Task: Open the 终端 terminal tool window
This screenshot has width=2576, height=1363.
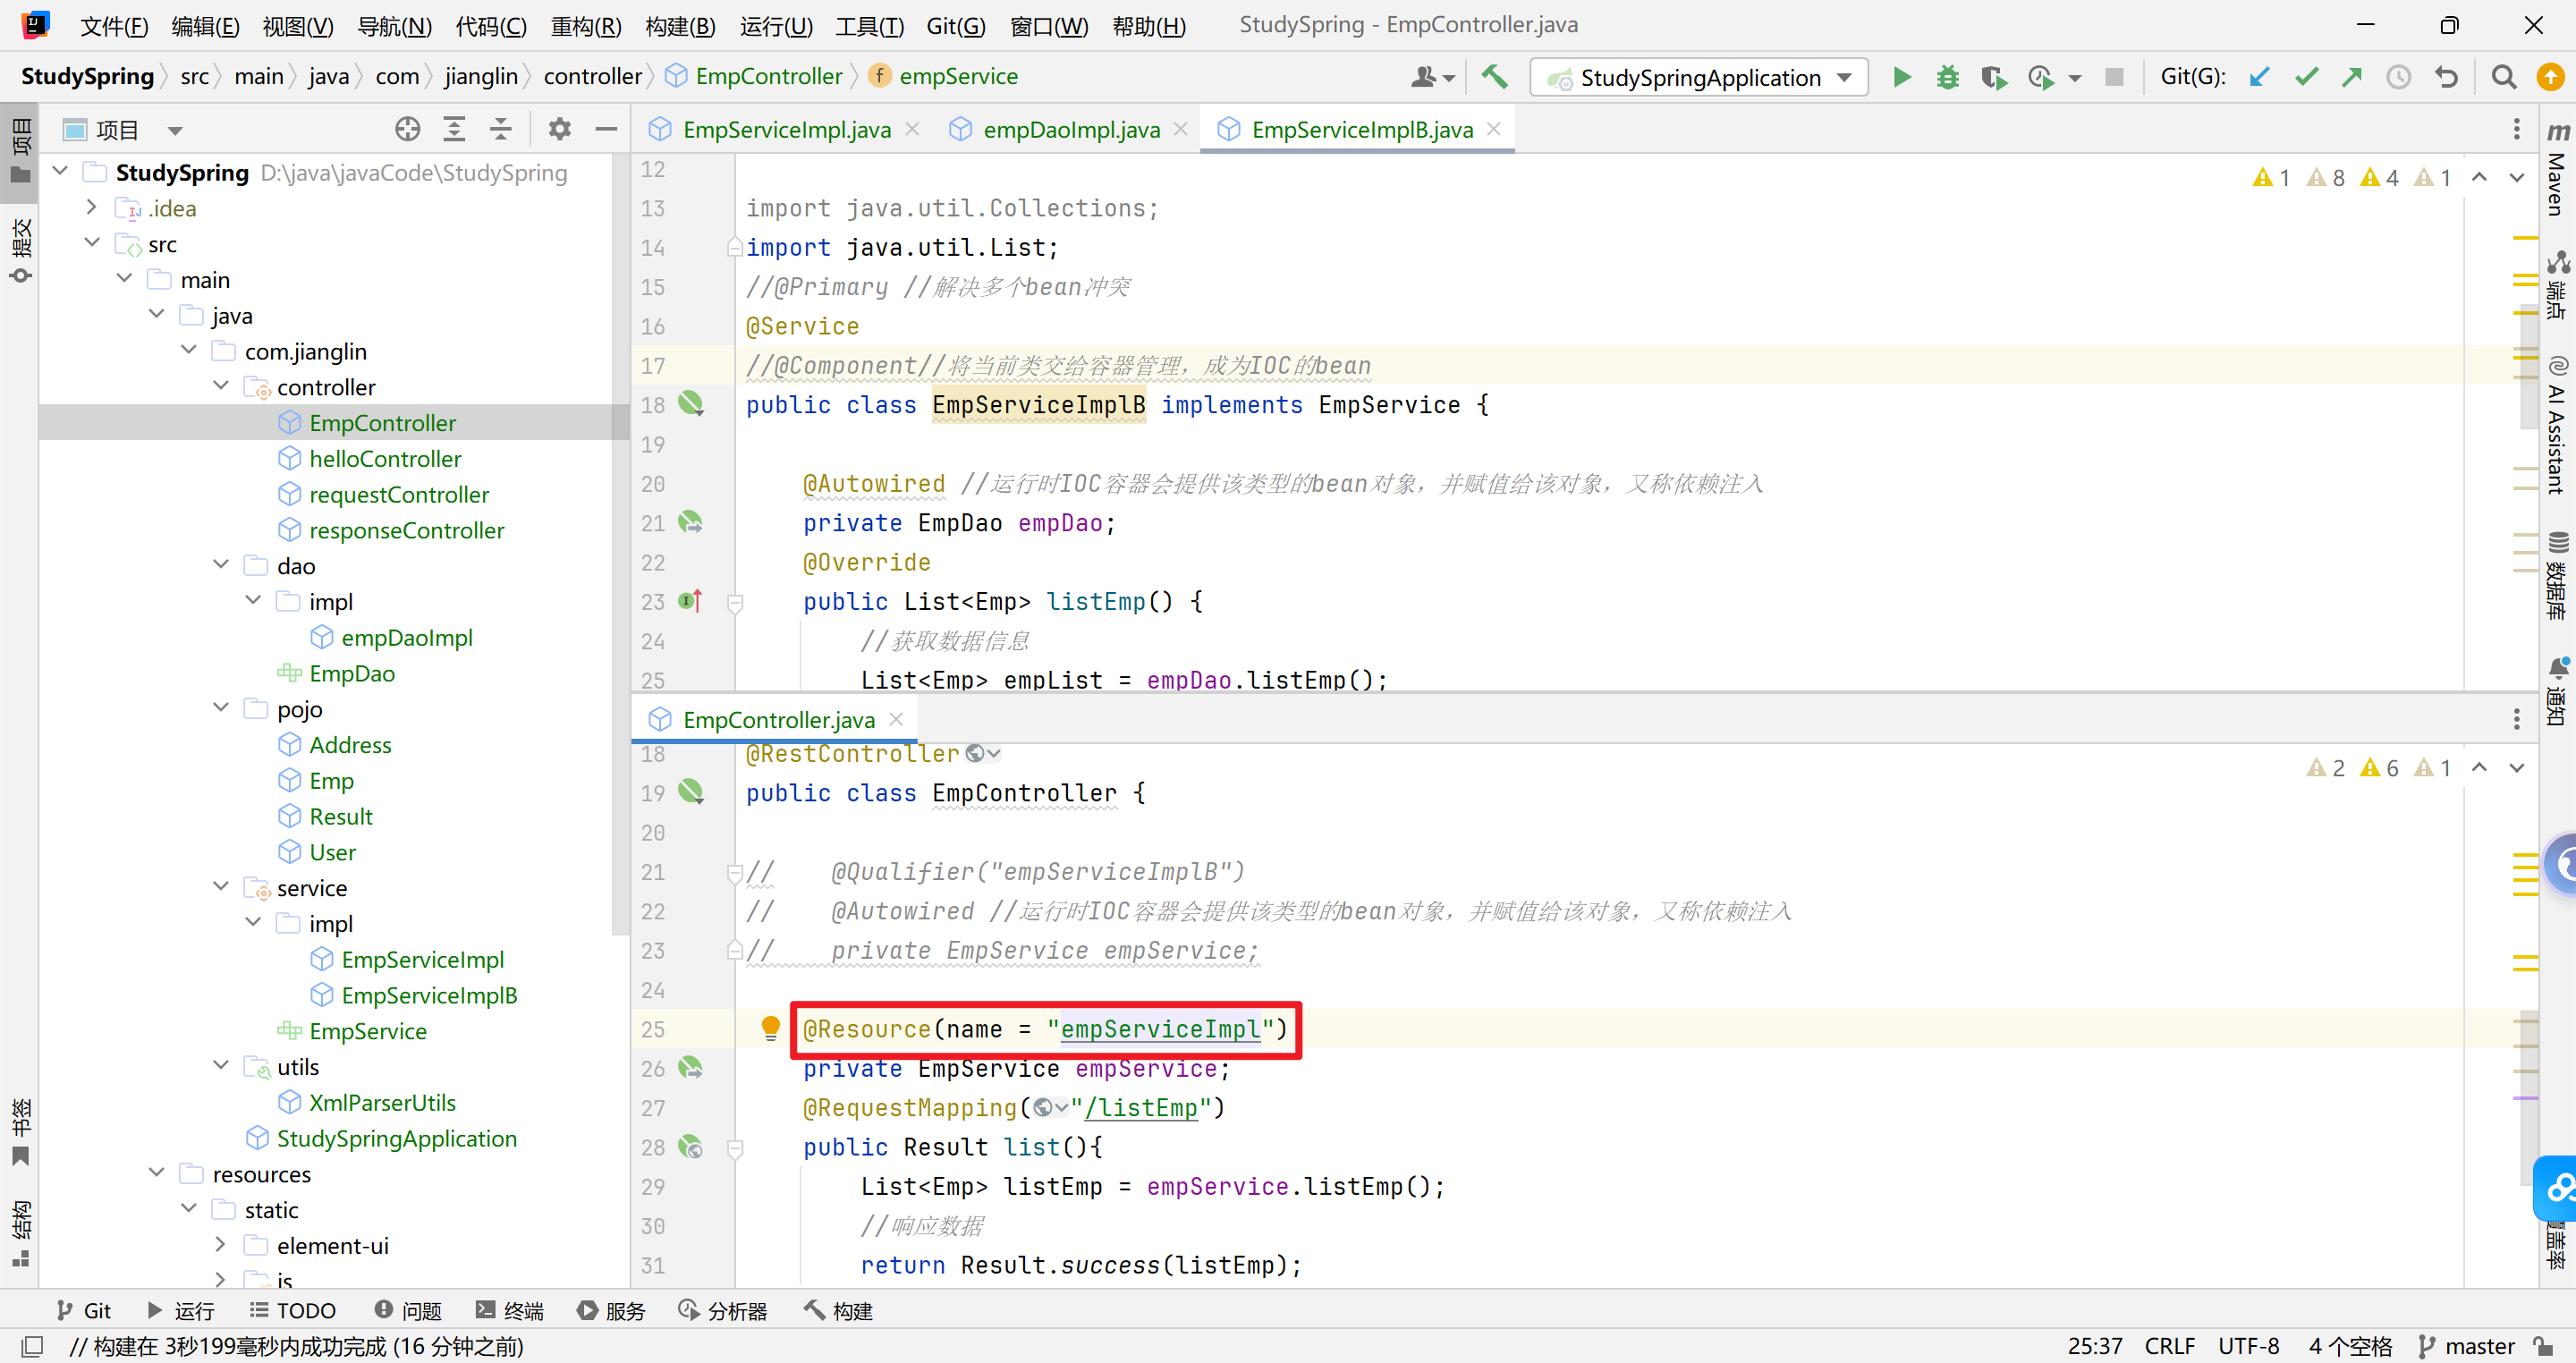Action: point(510,1310)
